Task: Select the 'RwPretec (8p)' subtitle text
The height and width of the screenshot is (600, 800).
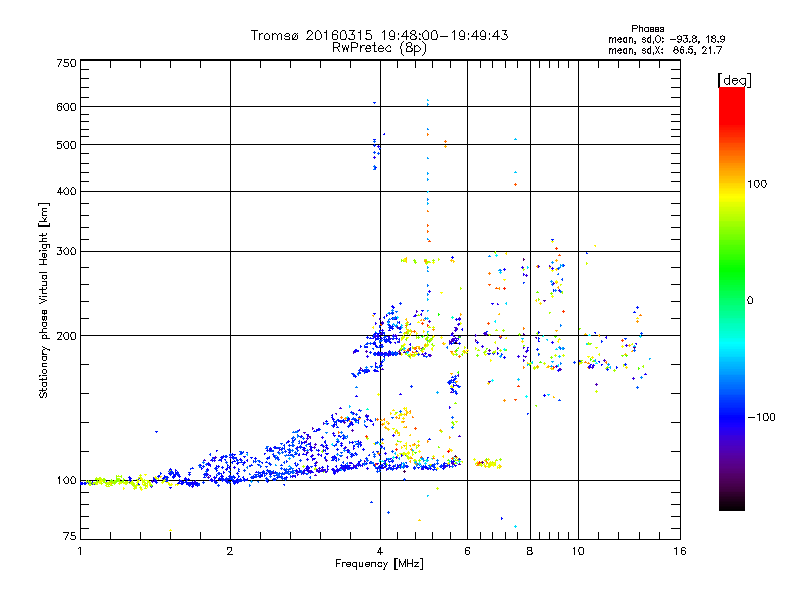Action: click(x=379, y=48)
